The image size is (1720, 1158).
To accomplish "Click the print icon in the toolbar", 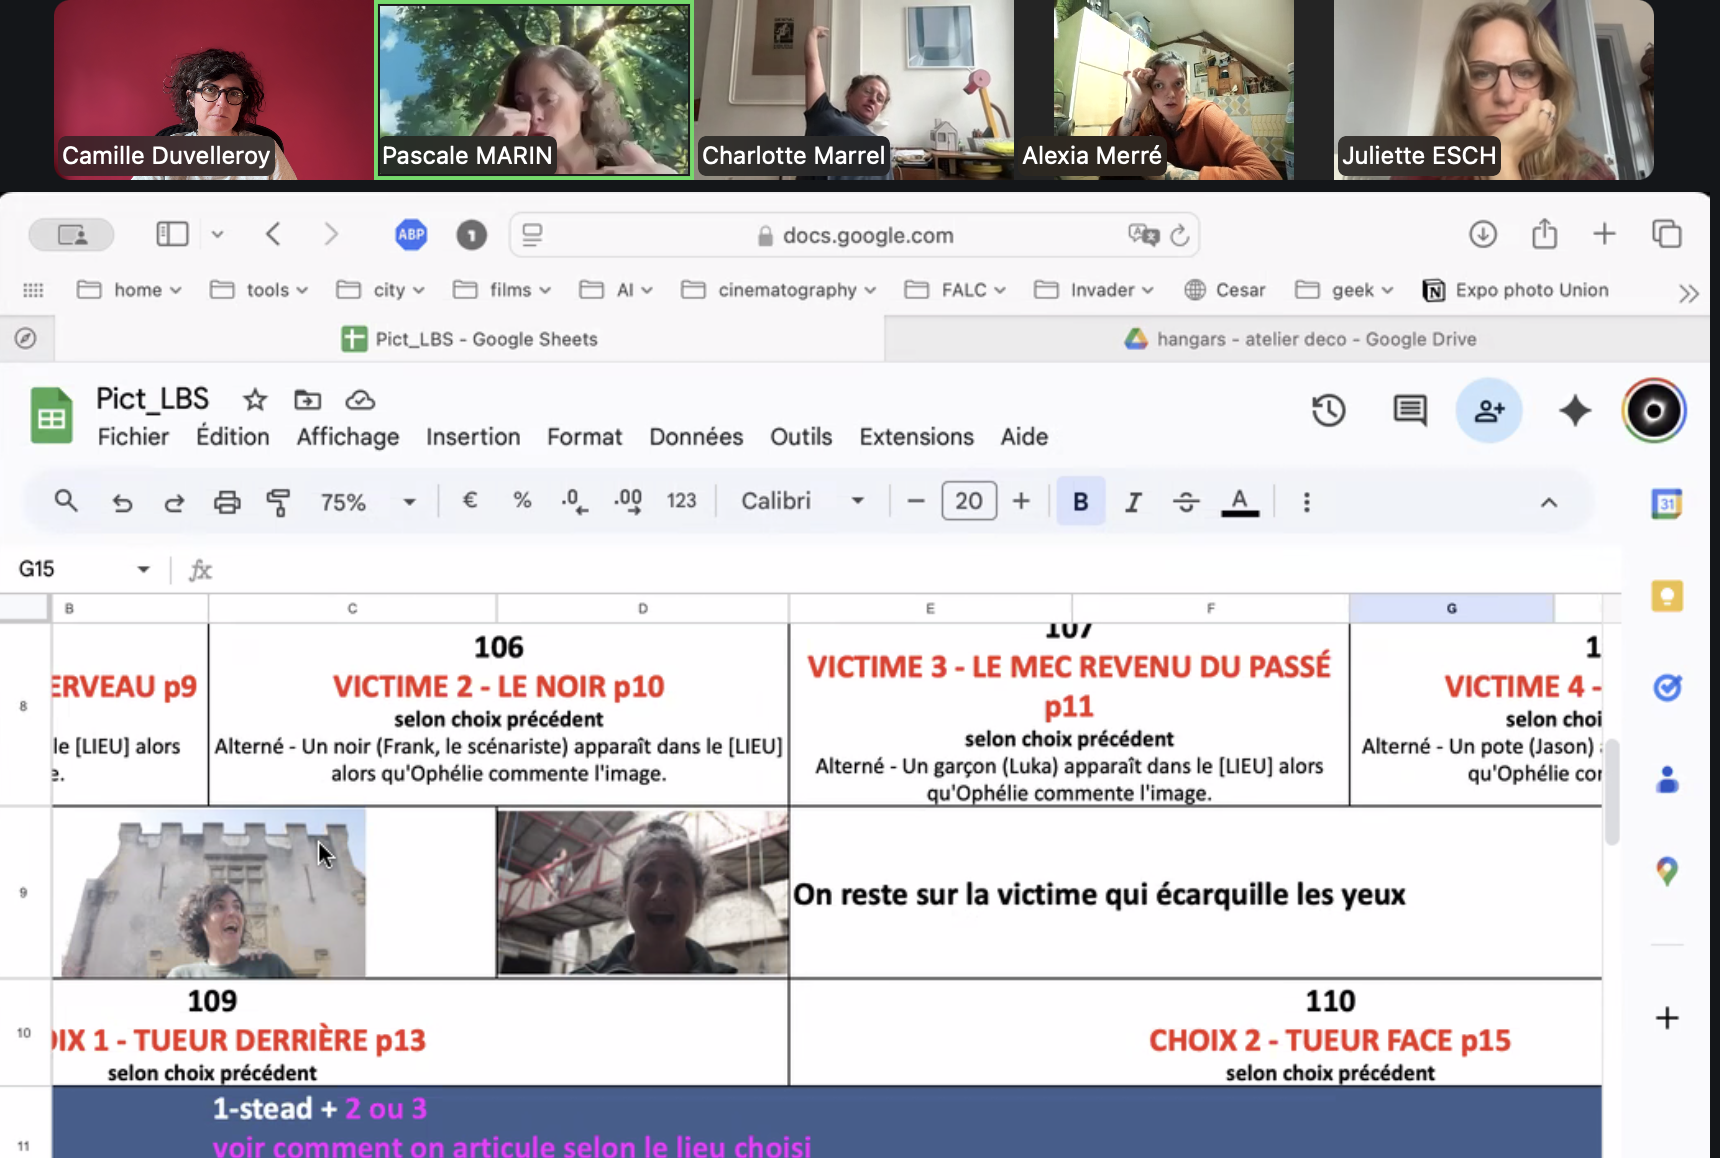I will (x=227, y=502).
